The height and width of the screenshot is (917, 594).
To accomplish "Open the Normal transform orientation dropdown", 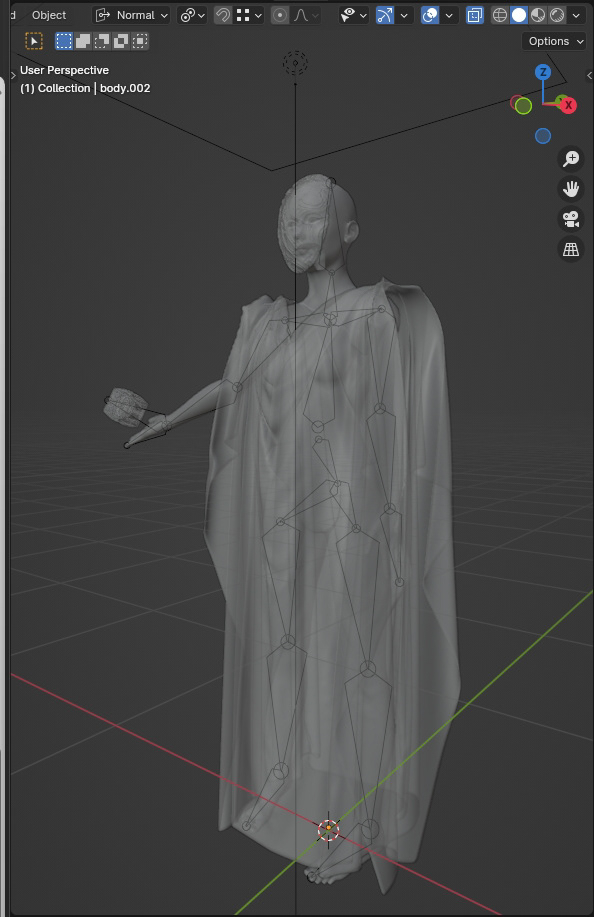I will (x=132, y=15).
